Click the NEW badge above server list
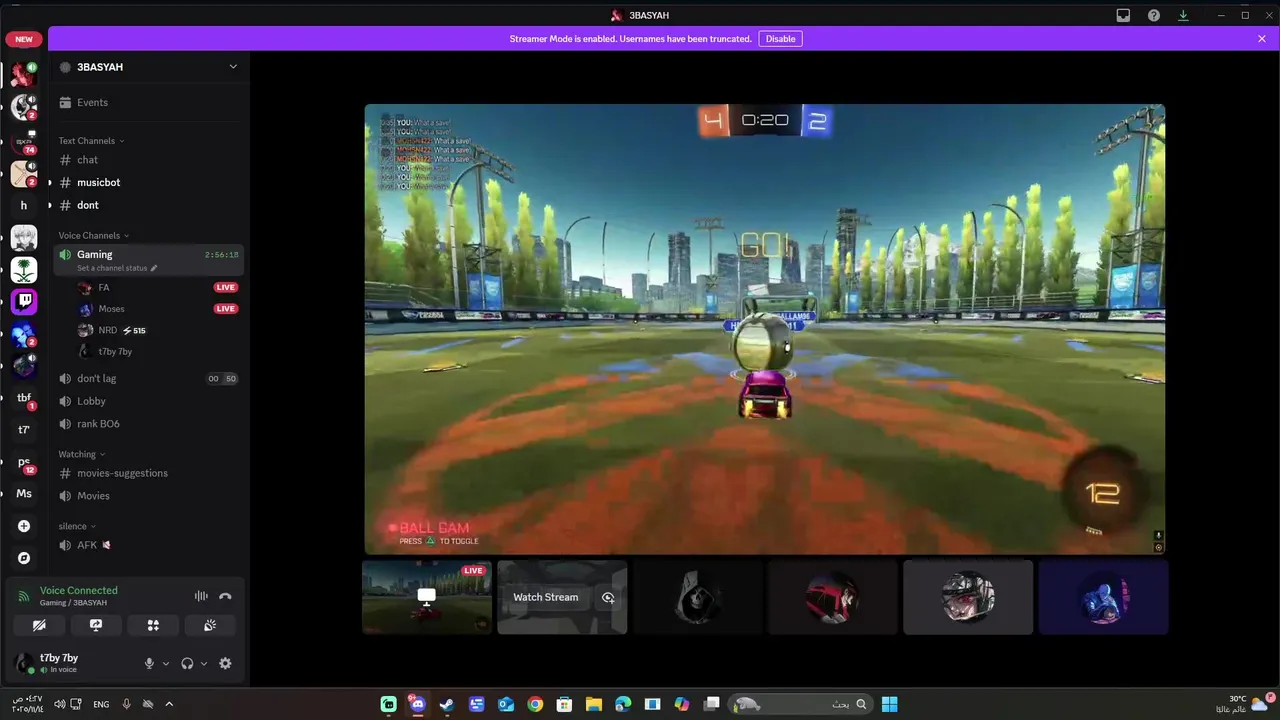Viewport: 1280px width, 720px height. point(24,39)
